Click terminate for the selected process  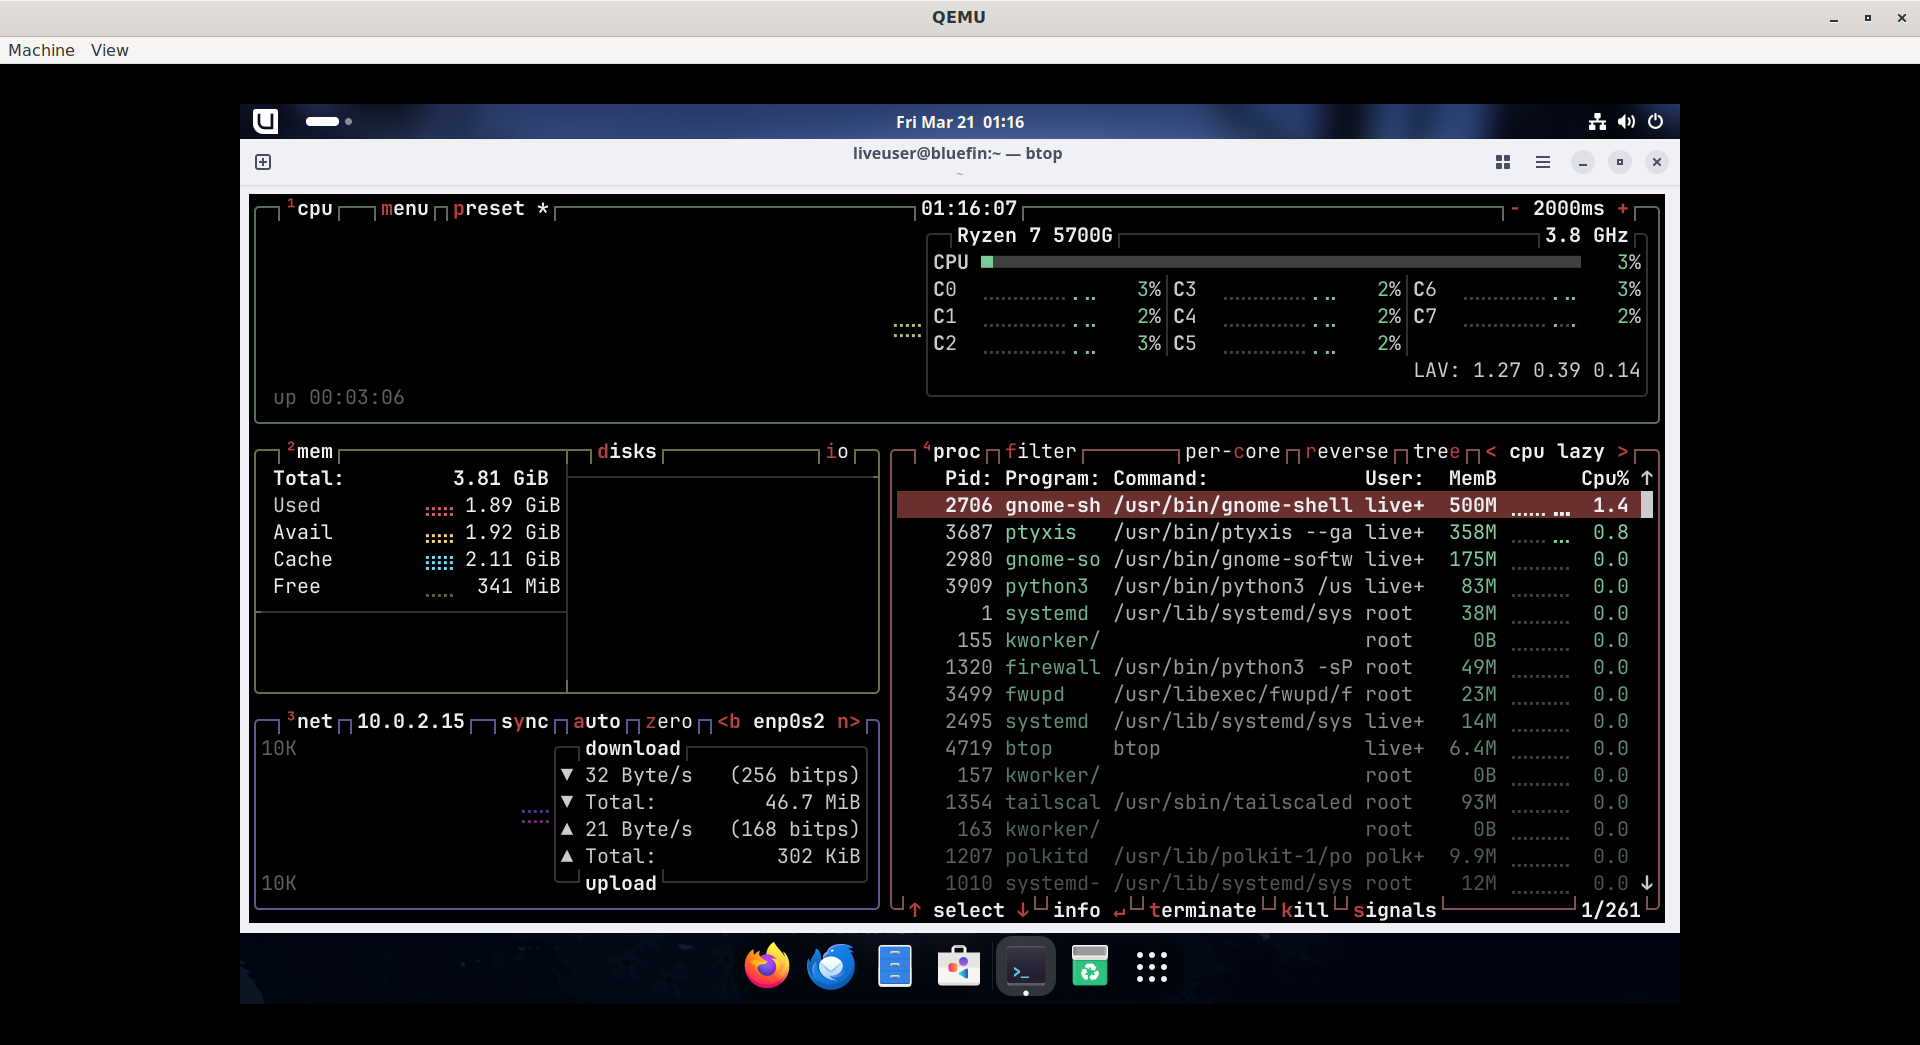click(x=1202, y=910)
